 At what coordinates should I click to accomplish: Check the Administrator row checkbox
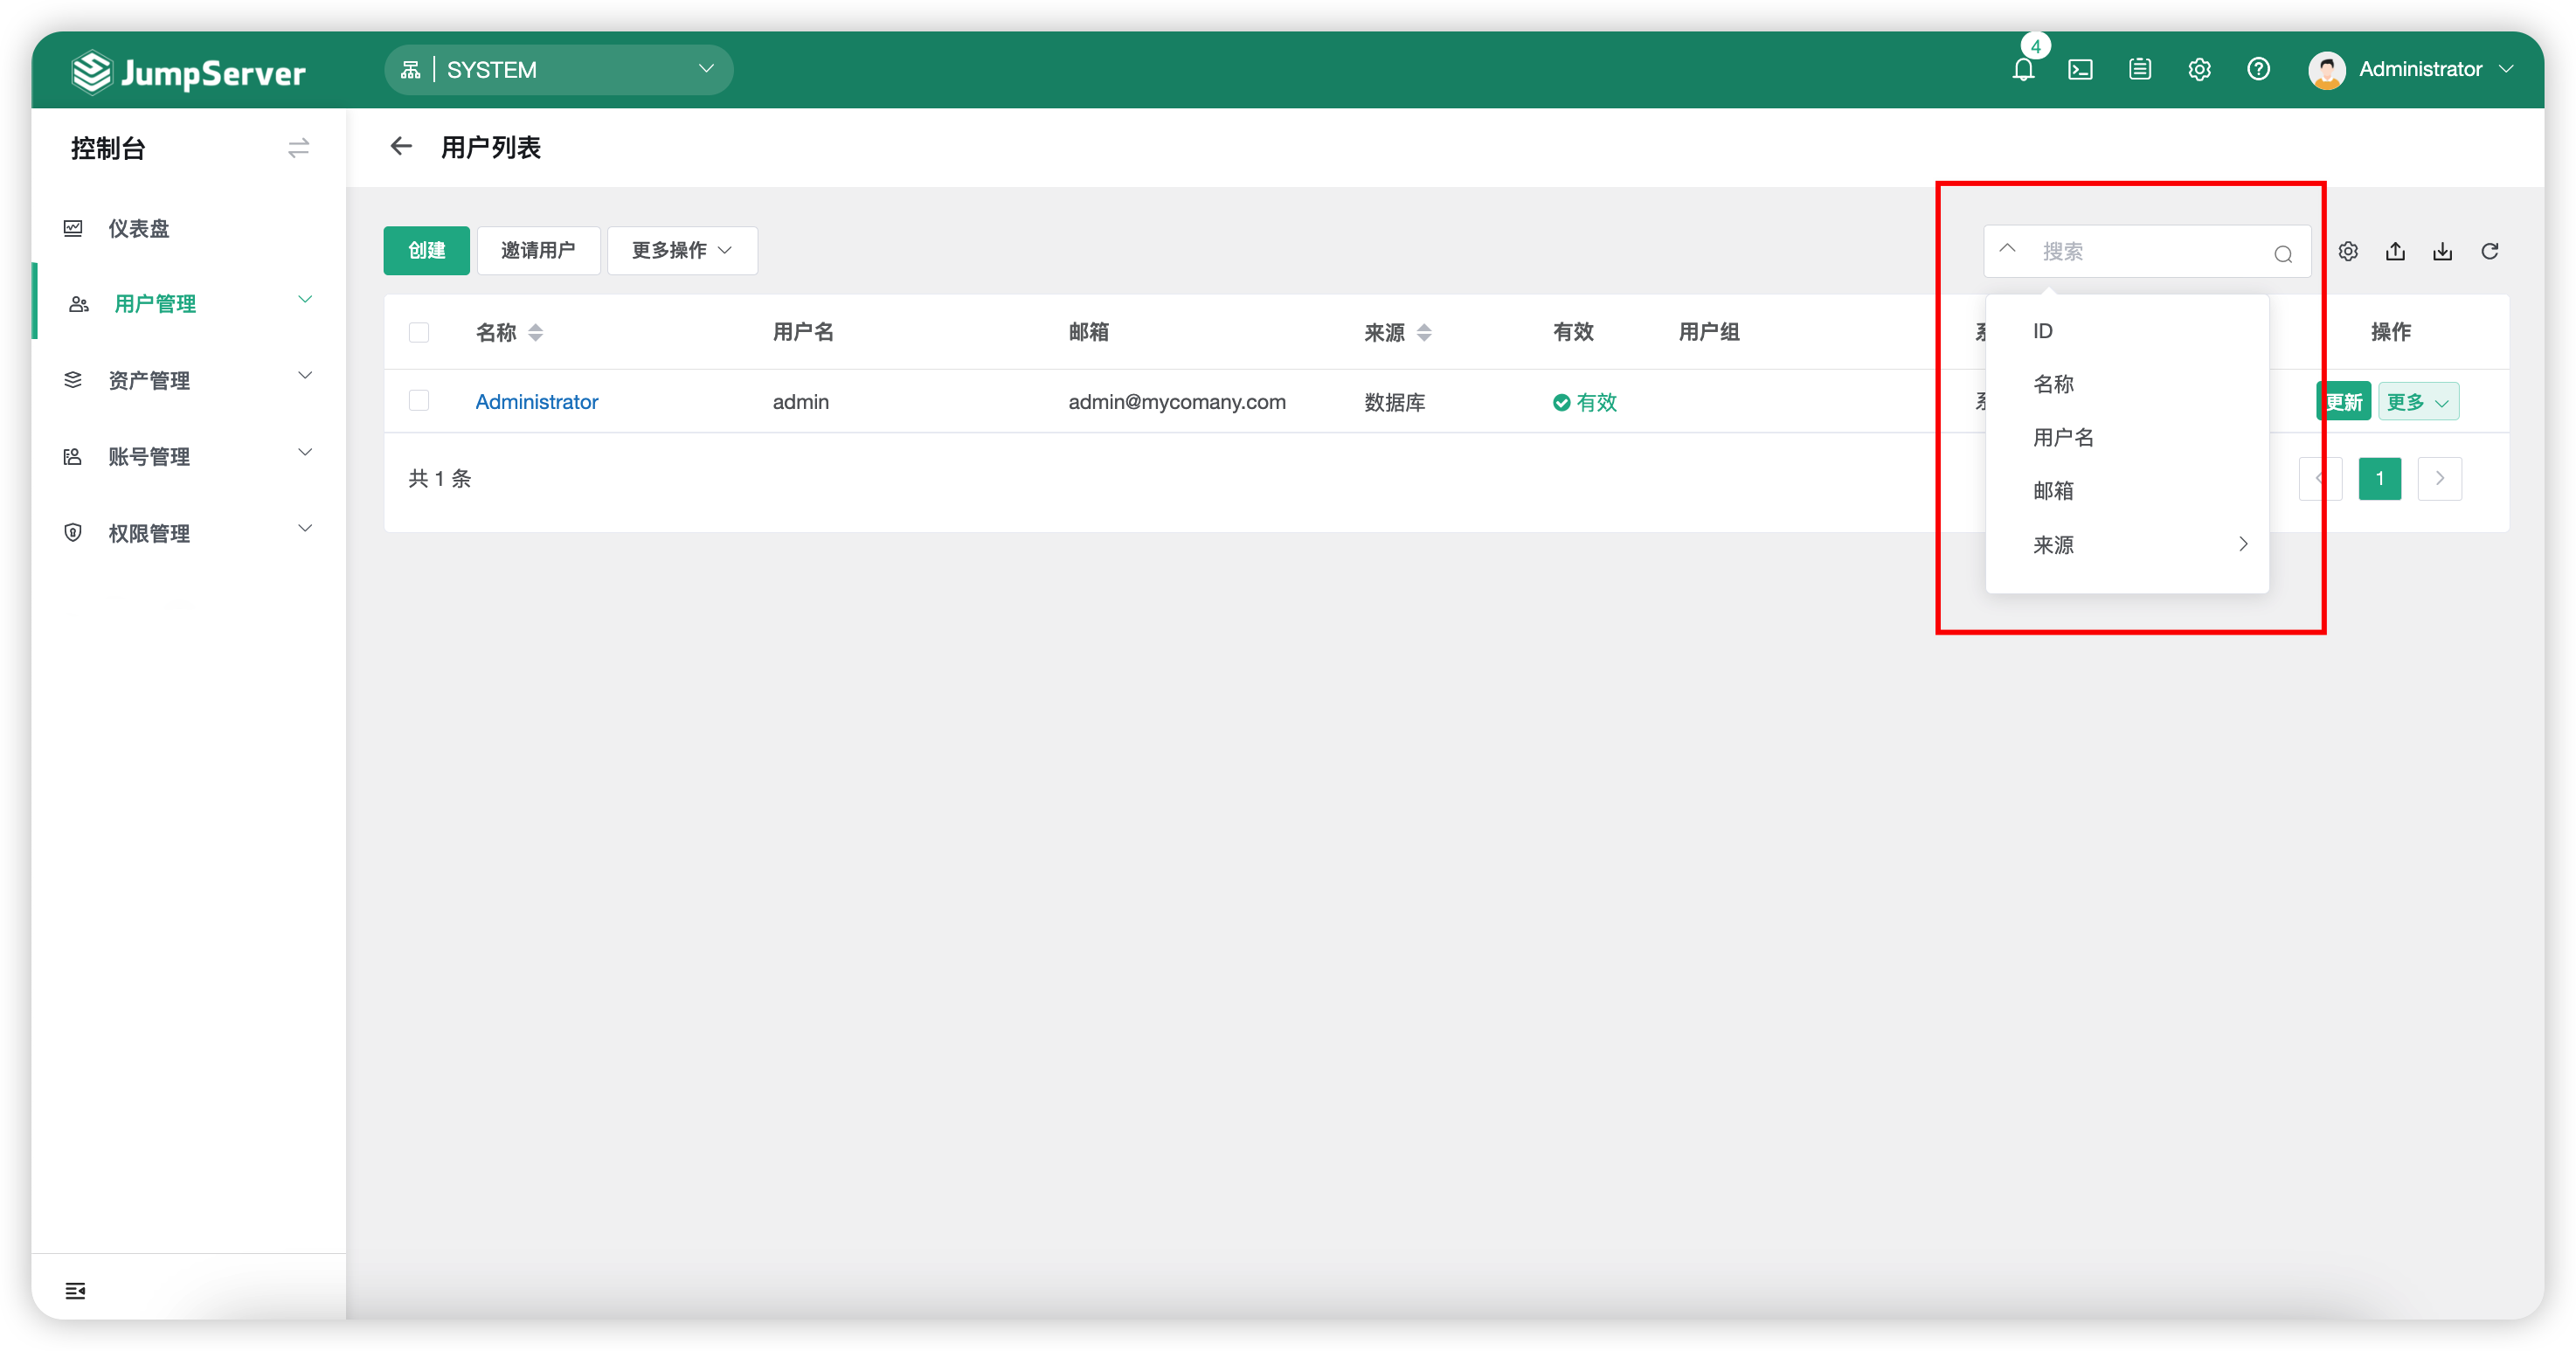click(x=419, y=400)
